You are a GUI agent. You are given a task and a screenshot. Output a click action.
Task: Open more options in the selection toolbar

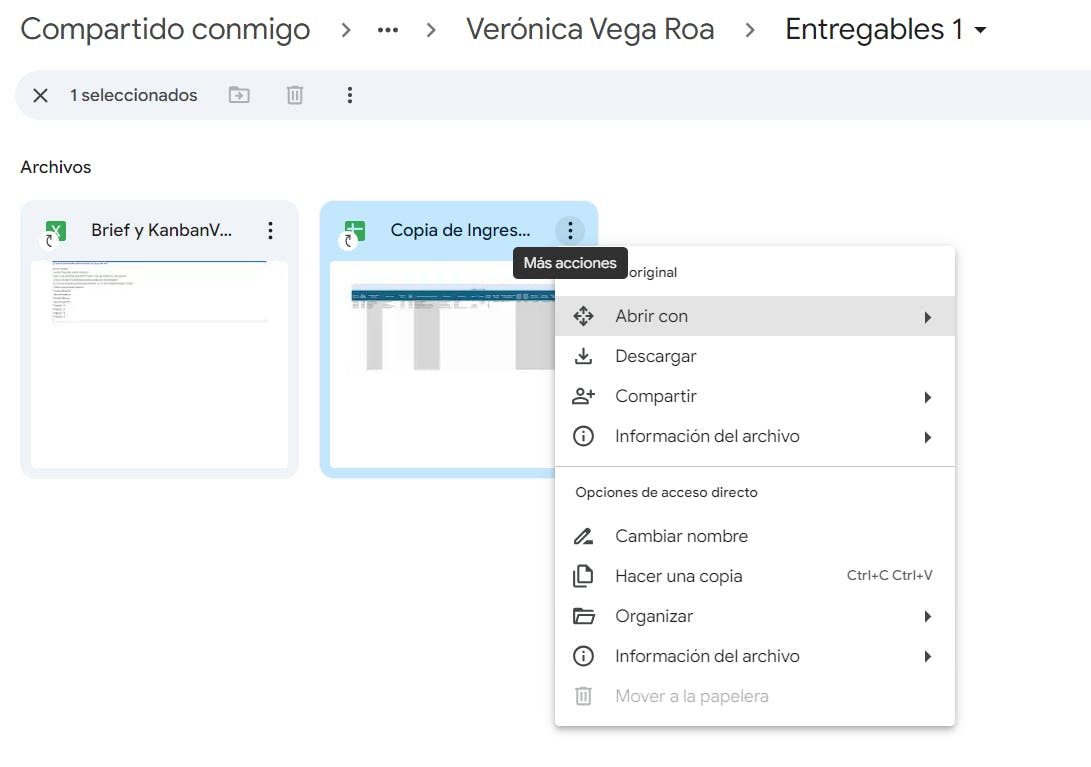(x=350, y=96)
